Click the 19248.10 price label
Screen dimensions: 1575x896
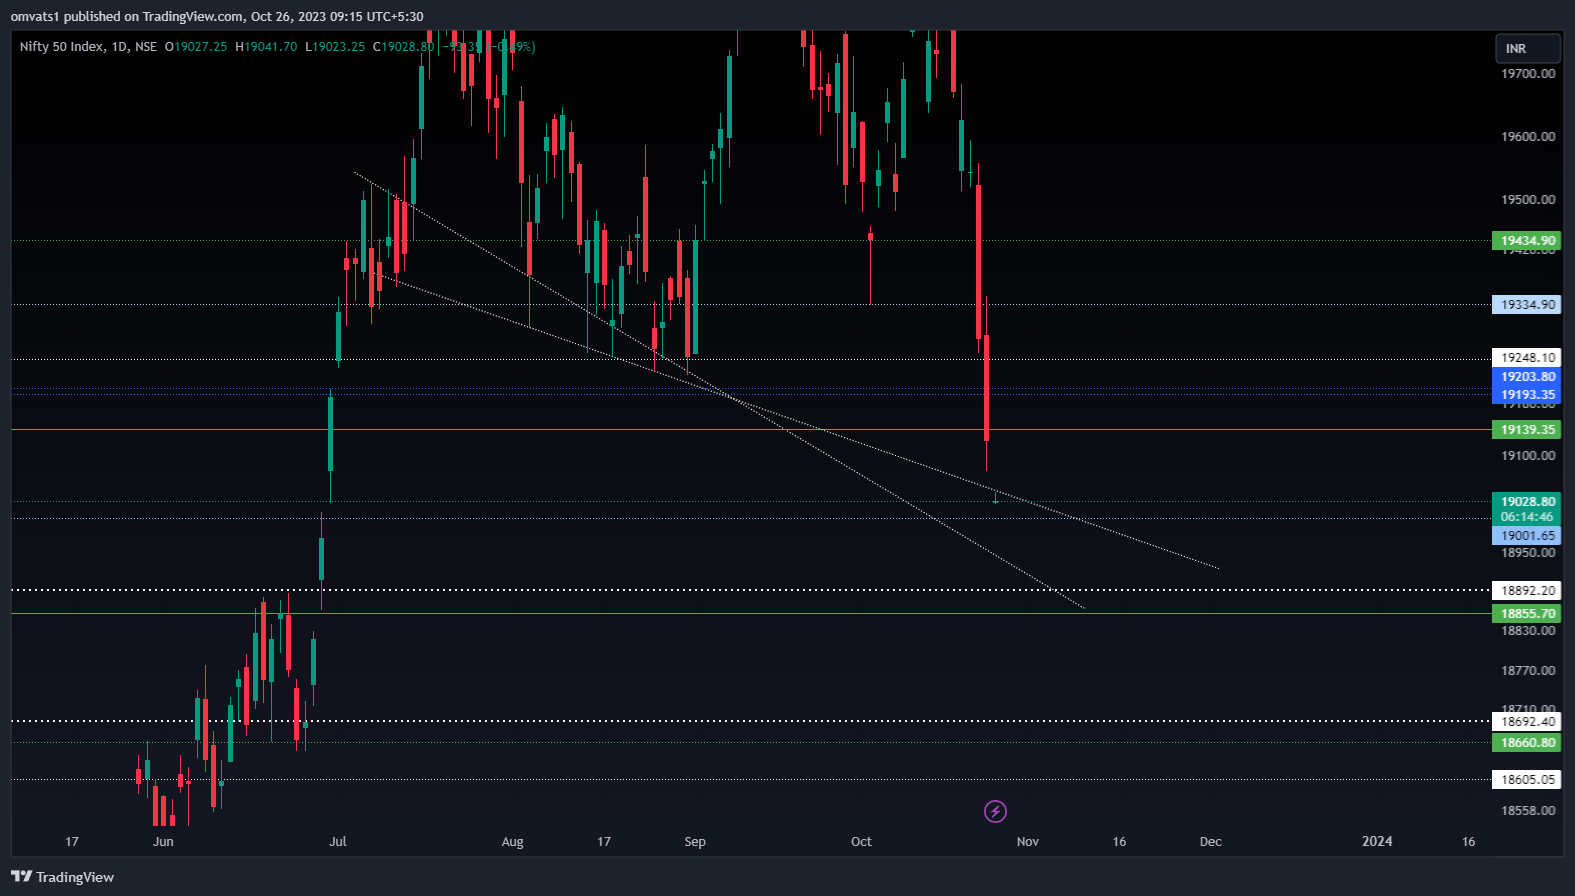[x=1527, y=358]
